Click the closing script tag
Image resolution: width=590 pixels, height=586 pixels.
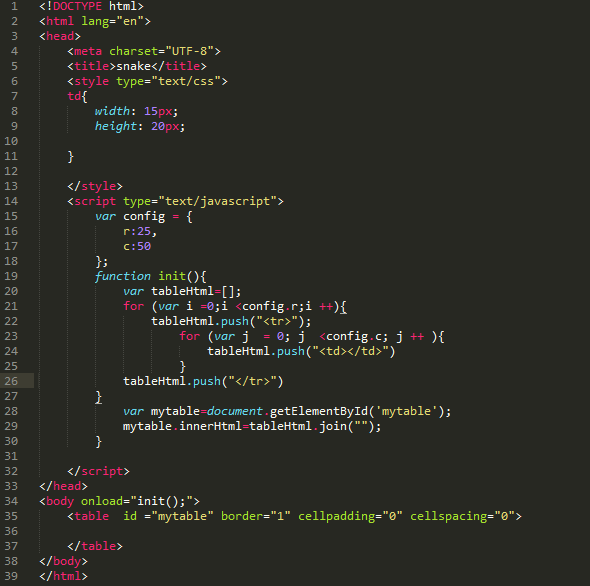[98, 471]
